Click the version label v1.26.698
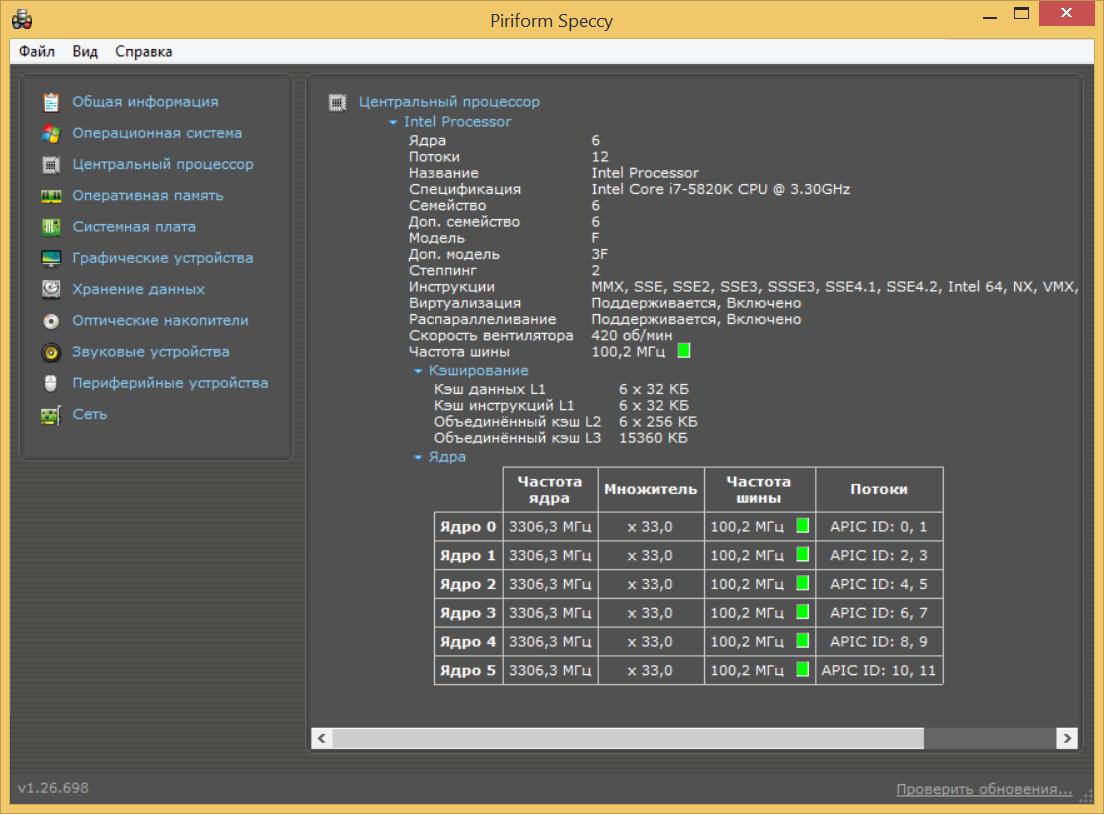Screen dimensions: 1104x814 (x=54, y=788)
